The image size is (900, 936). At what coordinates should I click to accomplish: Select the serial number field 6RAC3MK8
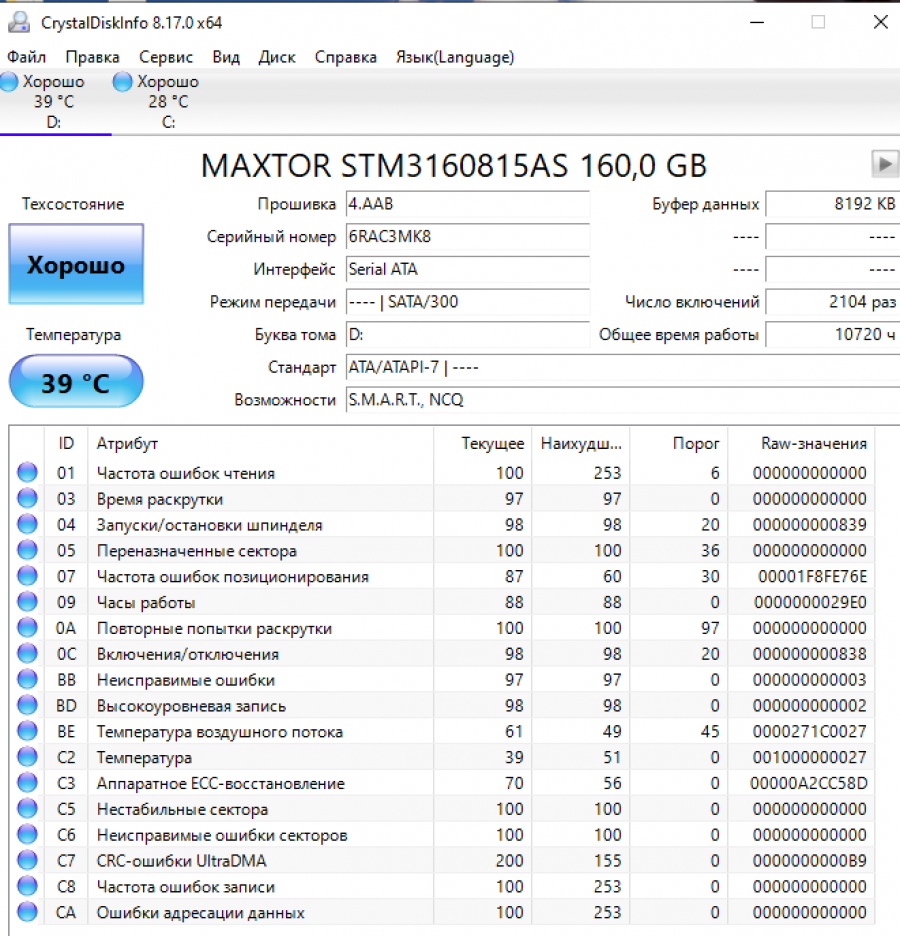click(x=467, y=237)
